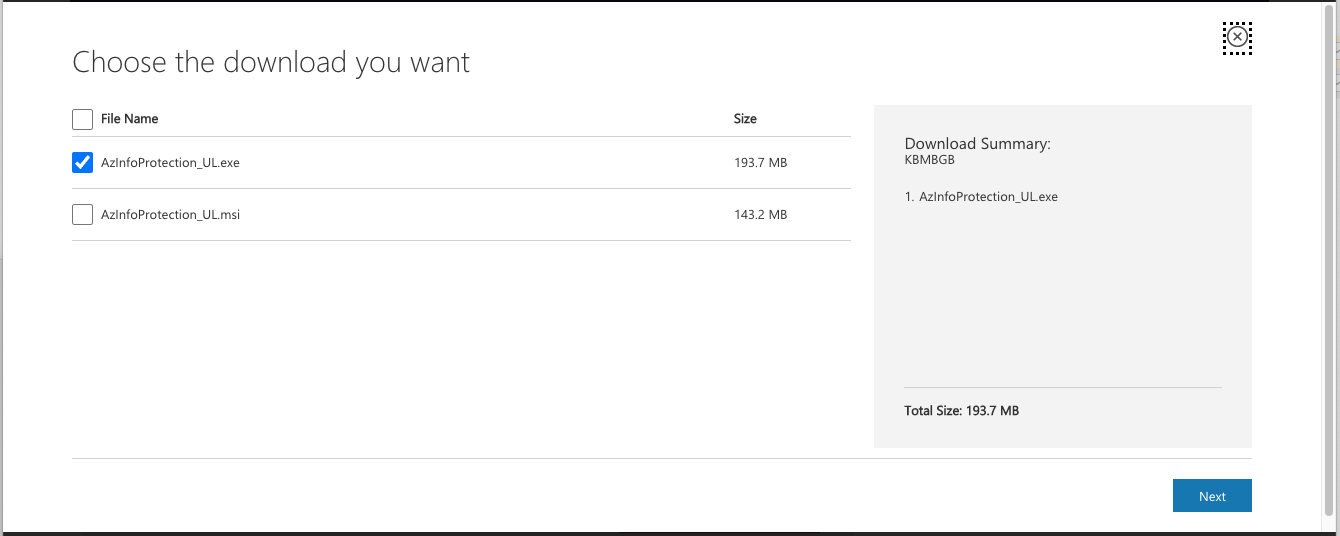Click the Next button

coord(1212,496)
